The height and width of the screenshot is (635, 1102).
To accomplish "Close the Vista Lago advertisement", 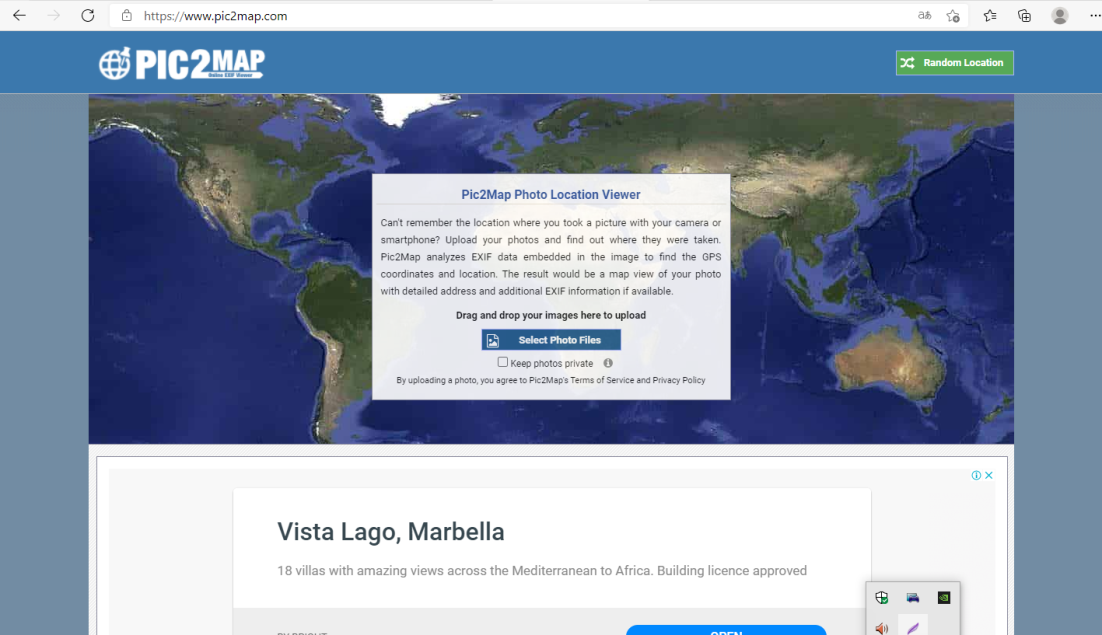I will click(x=989, y=475).
